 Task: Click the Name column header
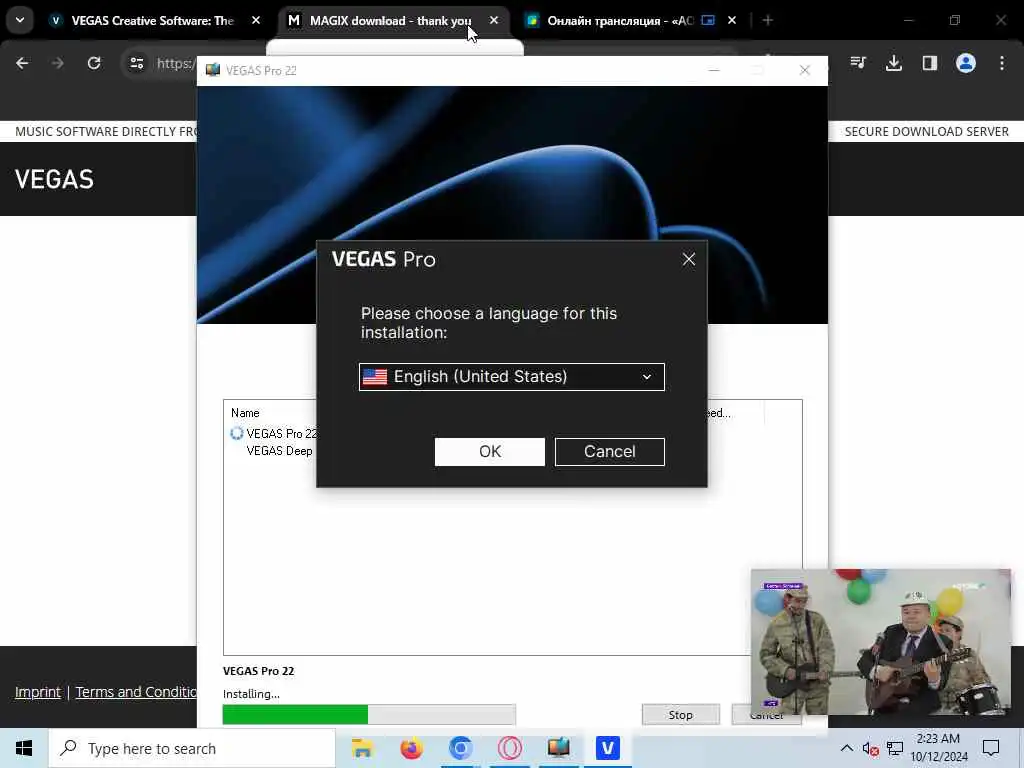245,413
